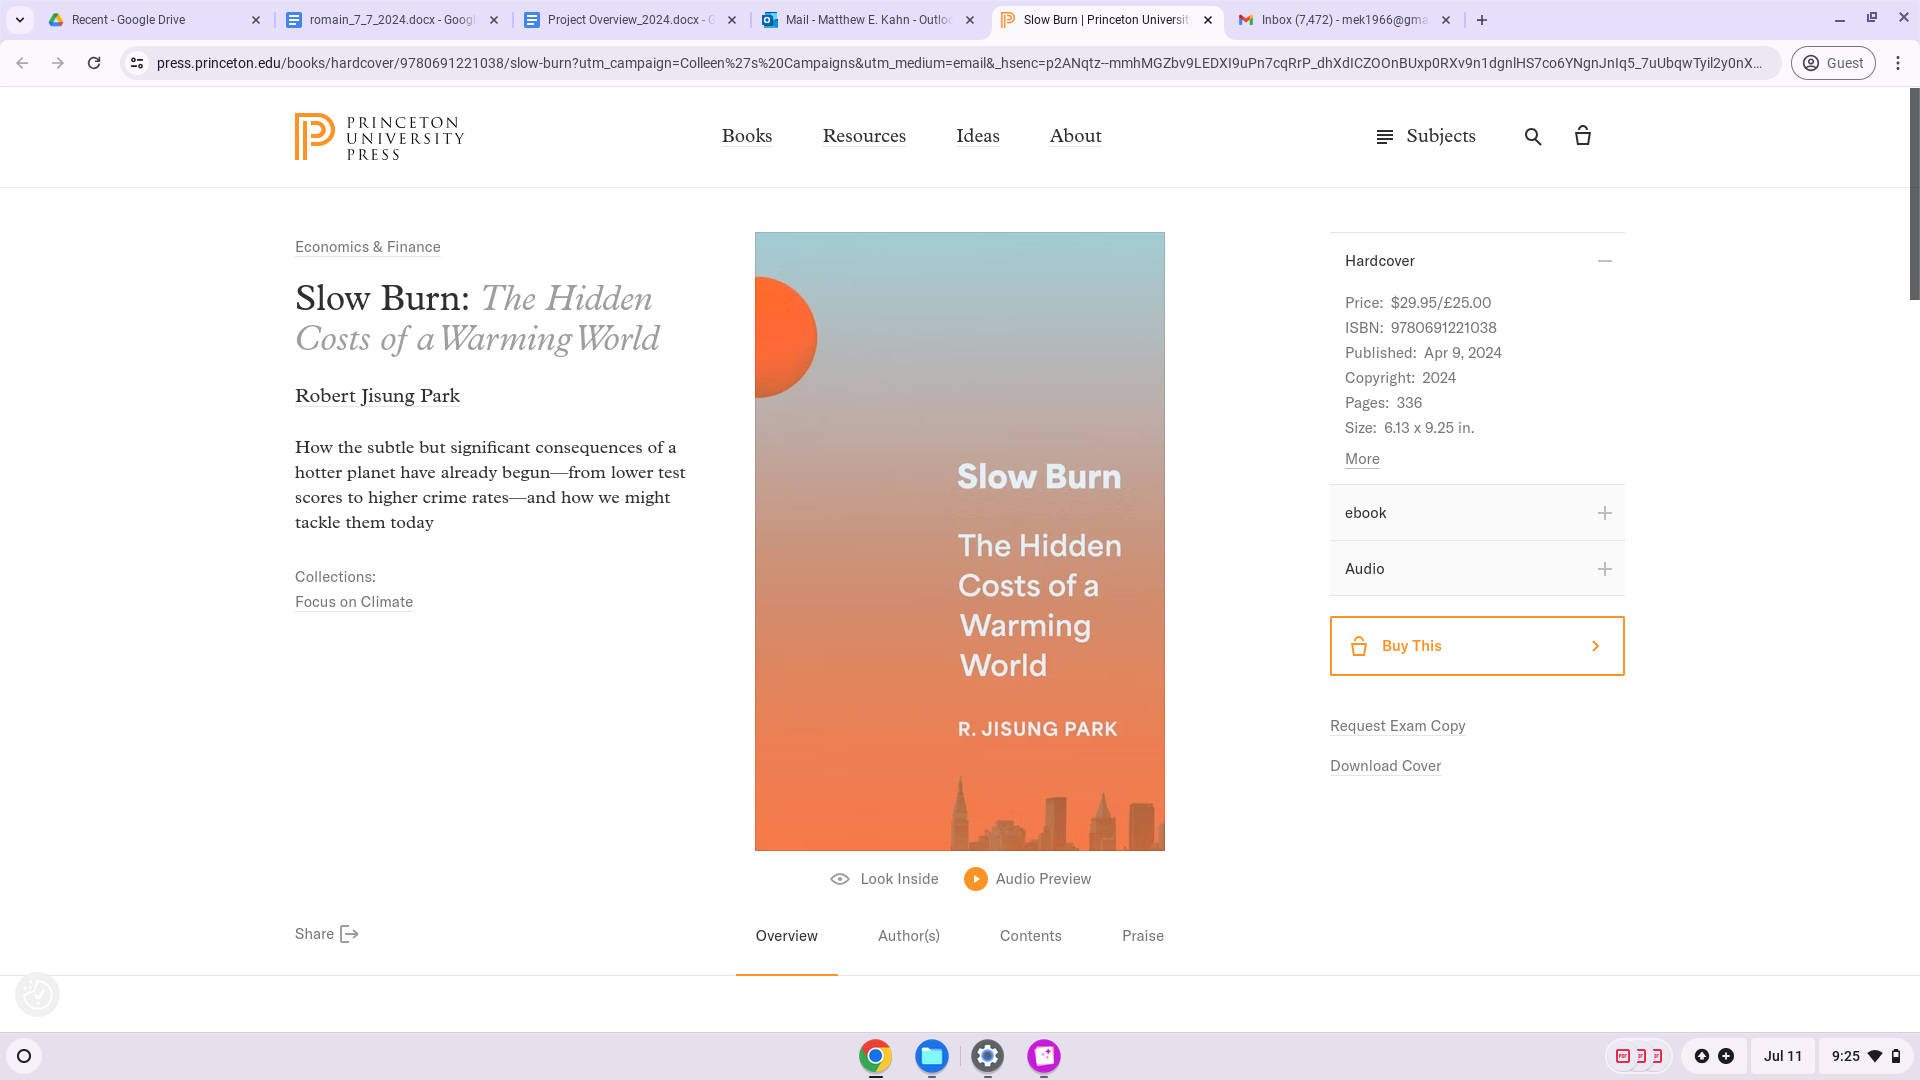
Task: Open the shopping bag cart icon
Action: [x=1583, y=136]
